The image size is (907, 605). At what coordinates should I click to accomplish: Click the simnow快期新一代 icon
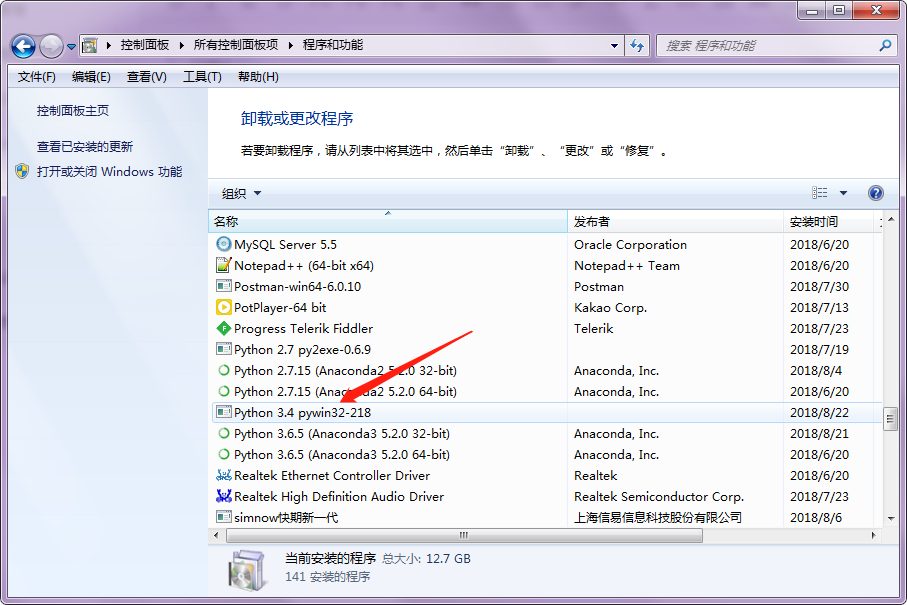point(223,517)
